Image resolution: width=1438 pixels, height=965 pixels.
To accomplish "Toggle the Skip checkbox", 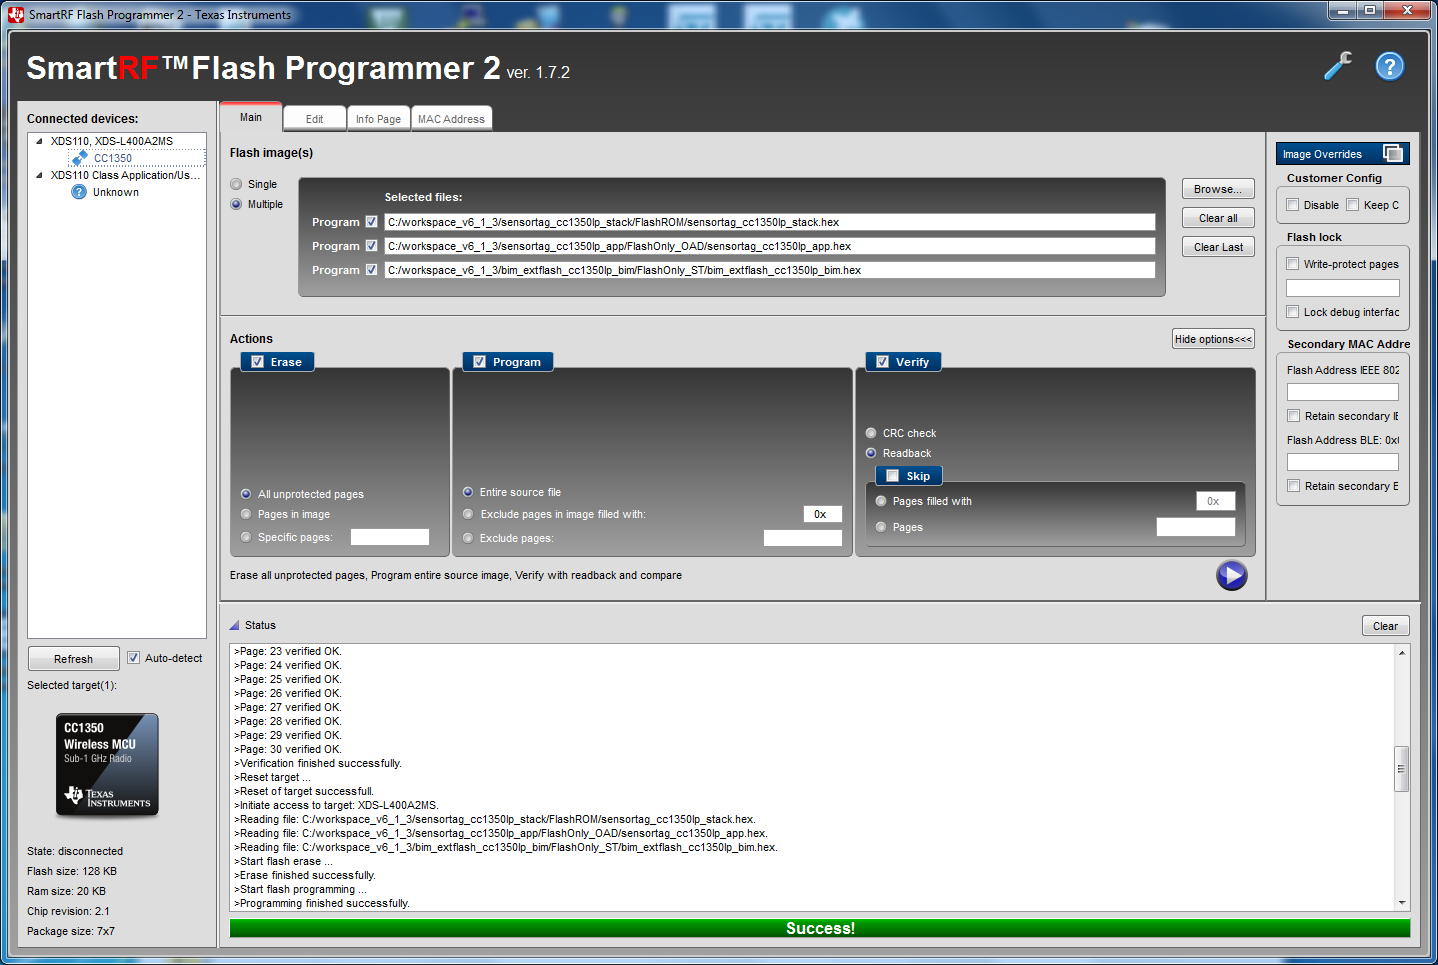I will coord(893,476).
